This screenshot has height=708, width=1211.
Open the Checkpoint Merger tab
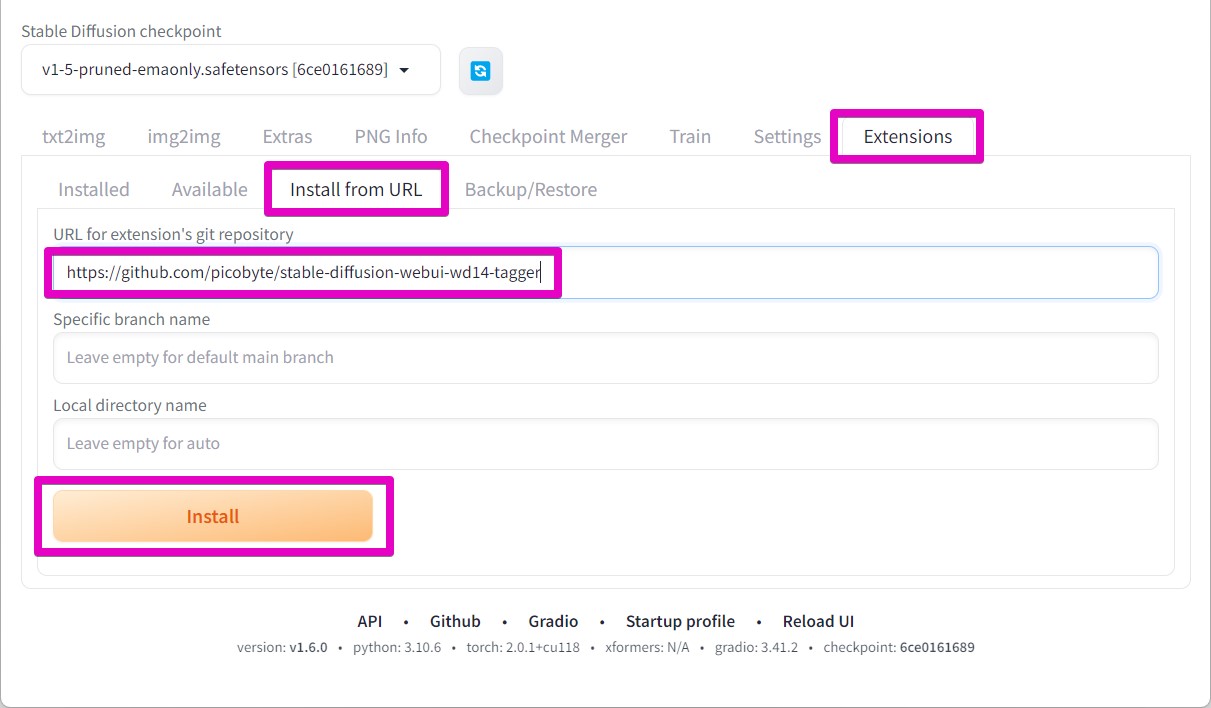[x=548, y=137]
